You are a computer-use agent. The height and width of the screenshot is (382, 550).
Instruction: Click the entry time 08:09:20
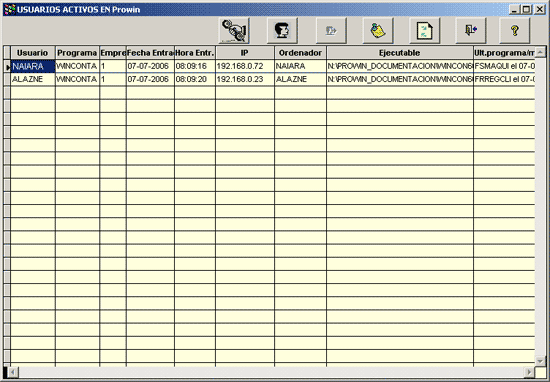point(195,79)
